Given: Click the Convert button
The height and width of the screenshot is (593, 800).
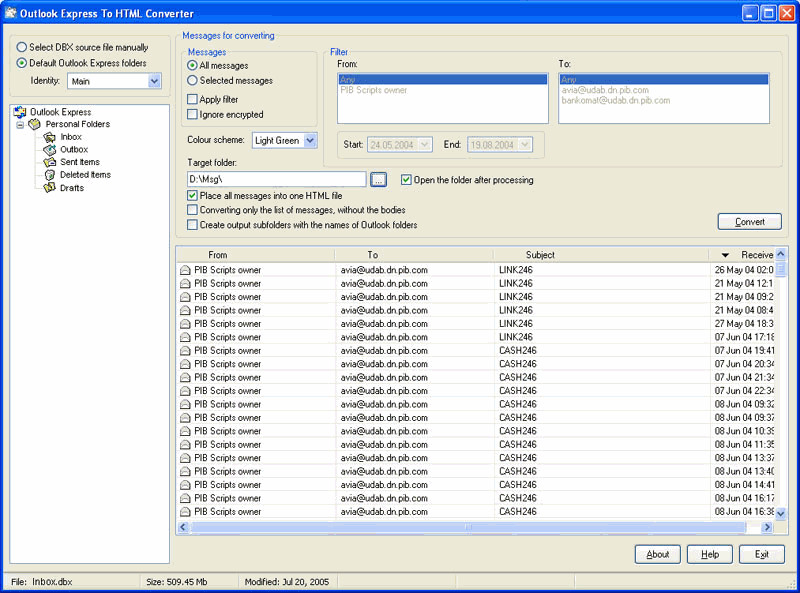Looking at the screenshot, I should point(749,222).
